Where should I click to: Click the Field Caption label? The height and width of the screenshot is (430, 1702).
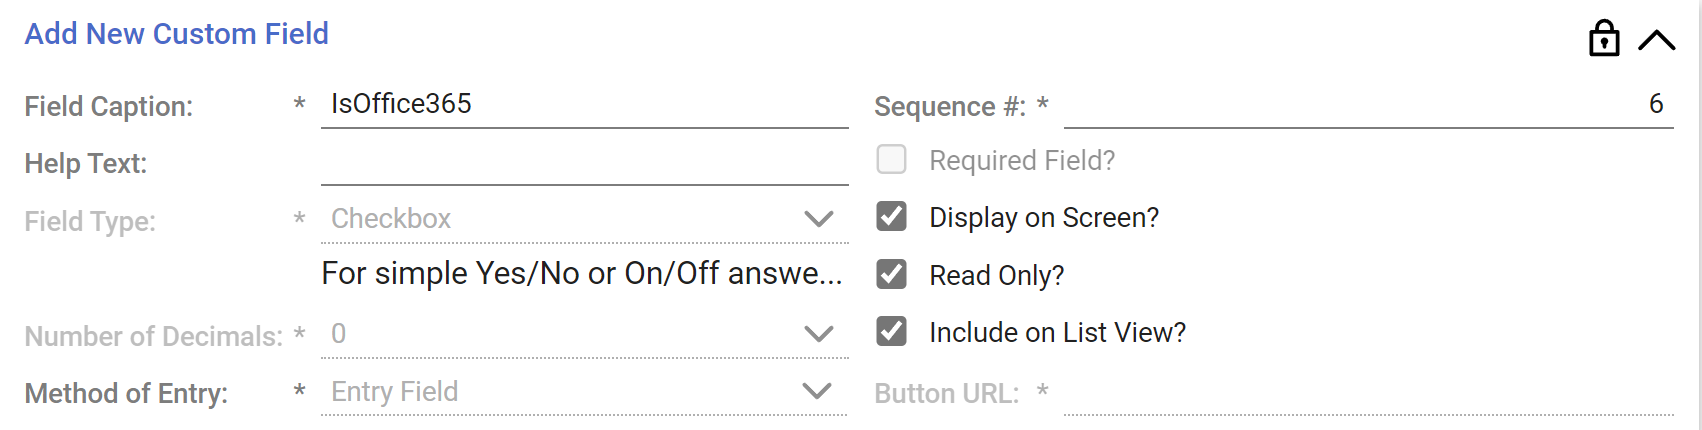[109, 106]
